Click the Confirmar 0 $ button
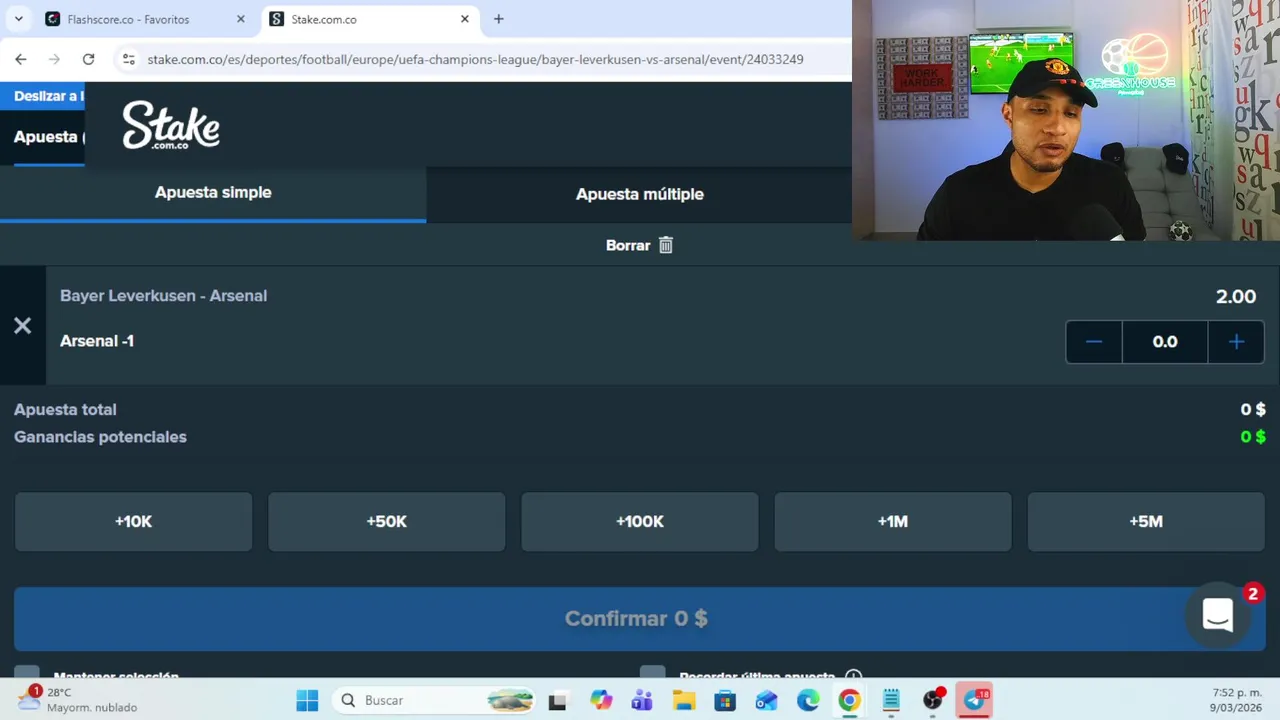The image size is (1280, 720). (x=640, y=619)
